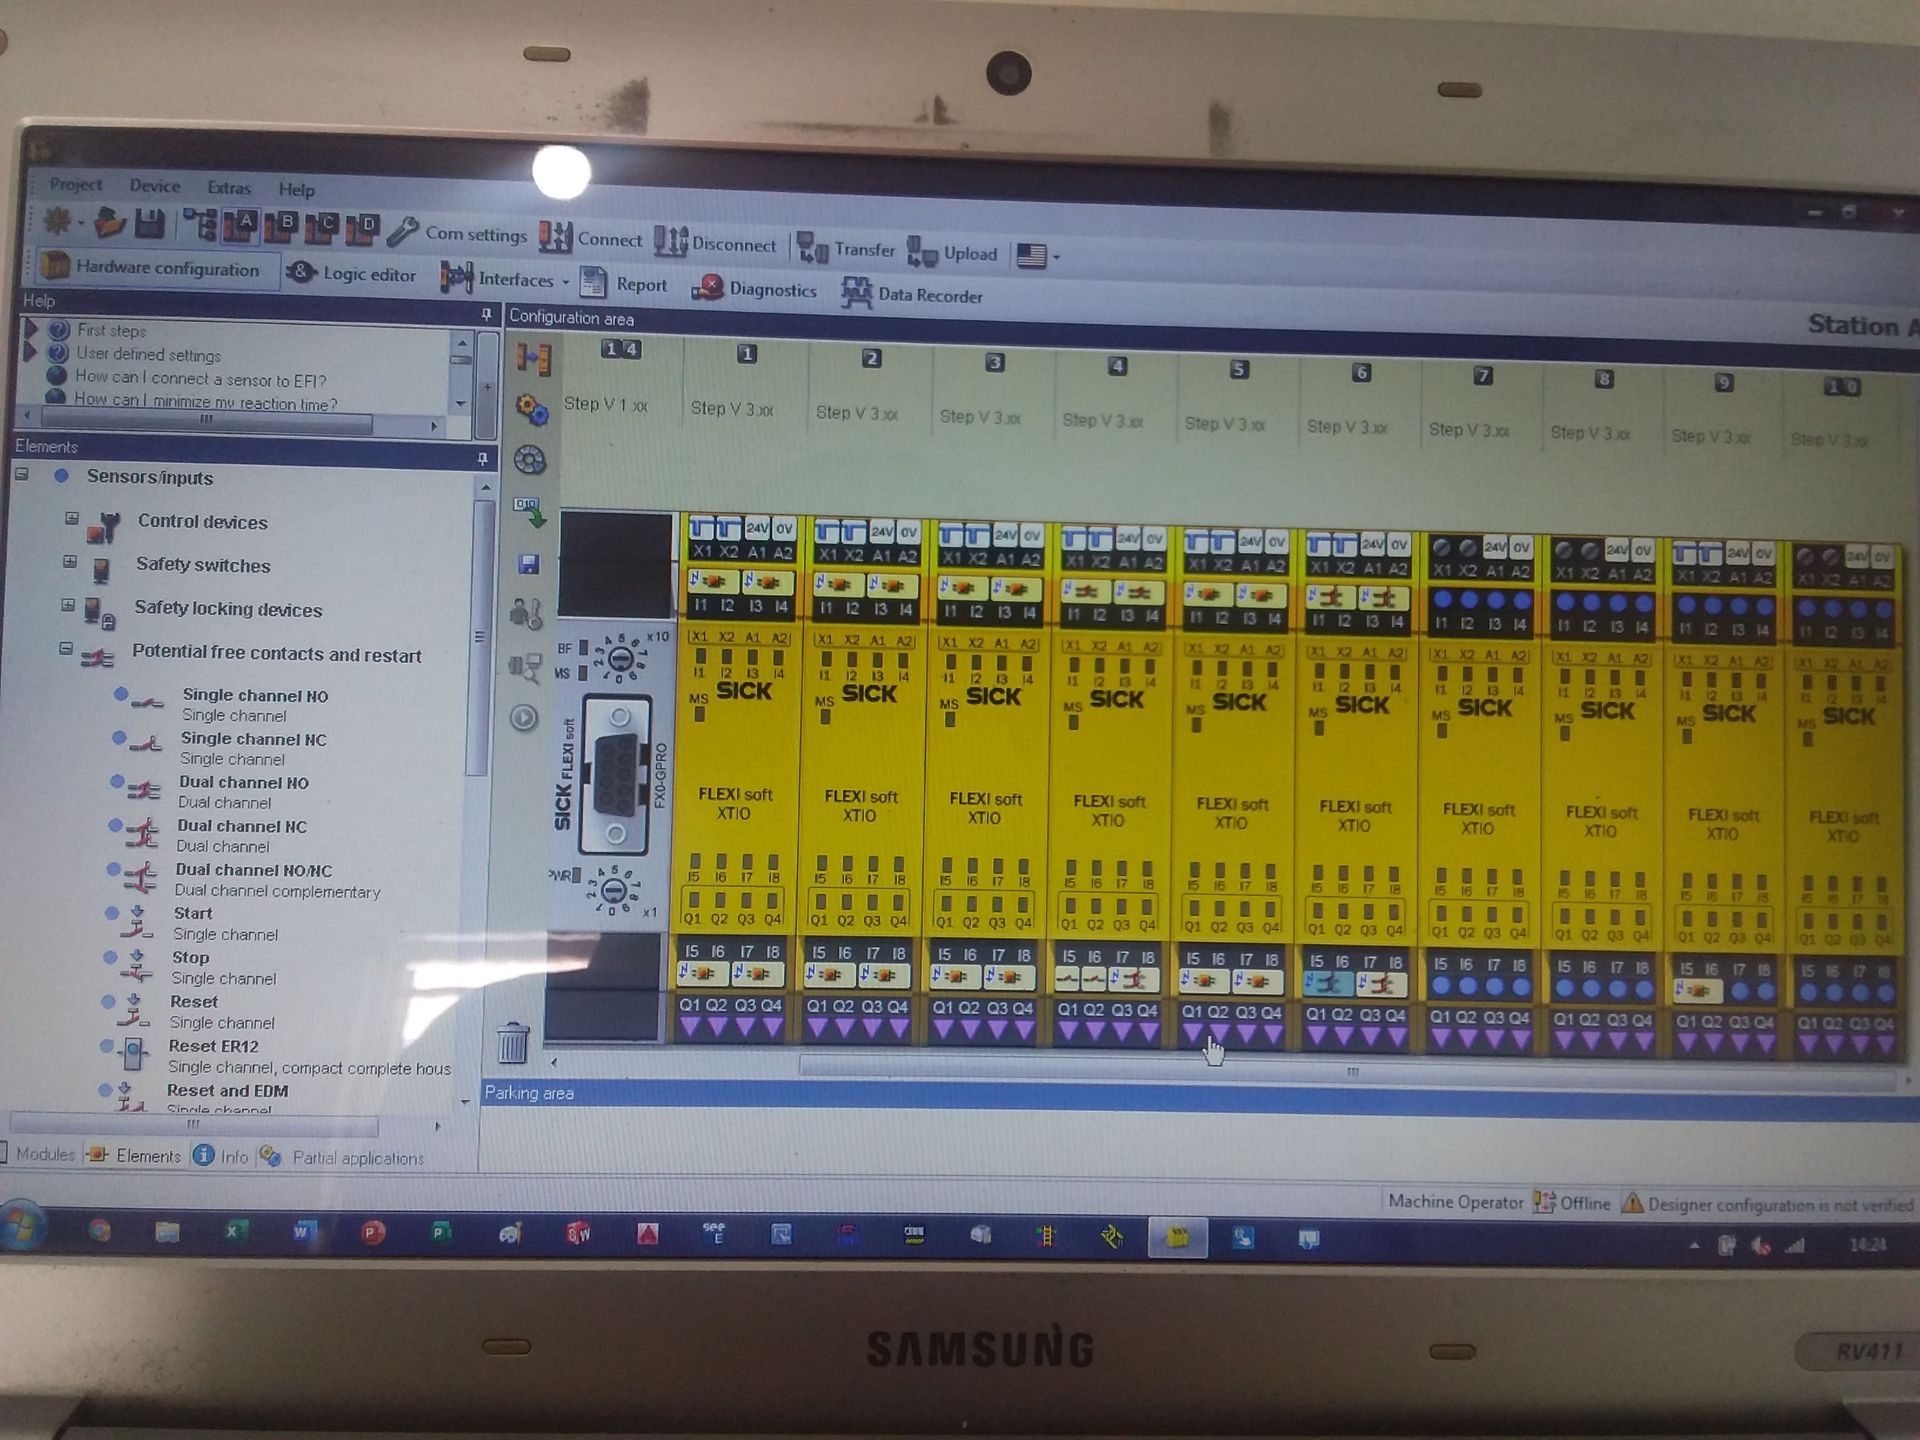The width and height of the screenshot is (1920, 1440).
Task: Open Com settings wrench tool
Action: (403, 232)
